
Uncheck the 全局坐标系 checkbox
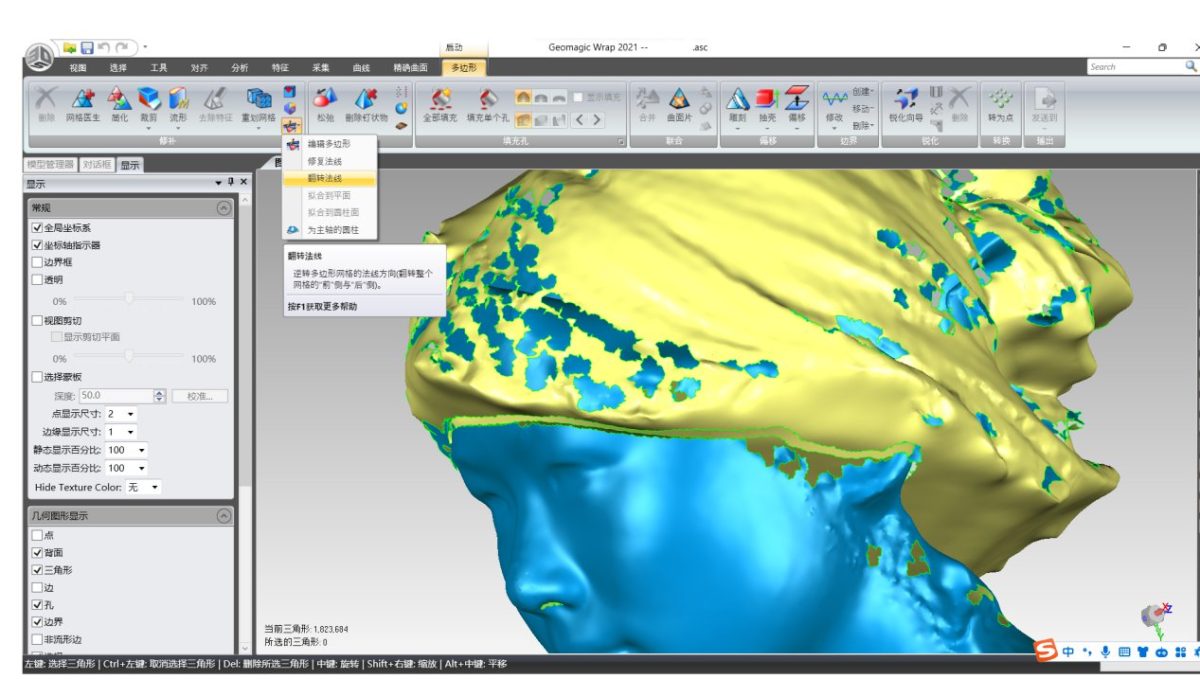[37, 228]
